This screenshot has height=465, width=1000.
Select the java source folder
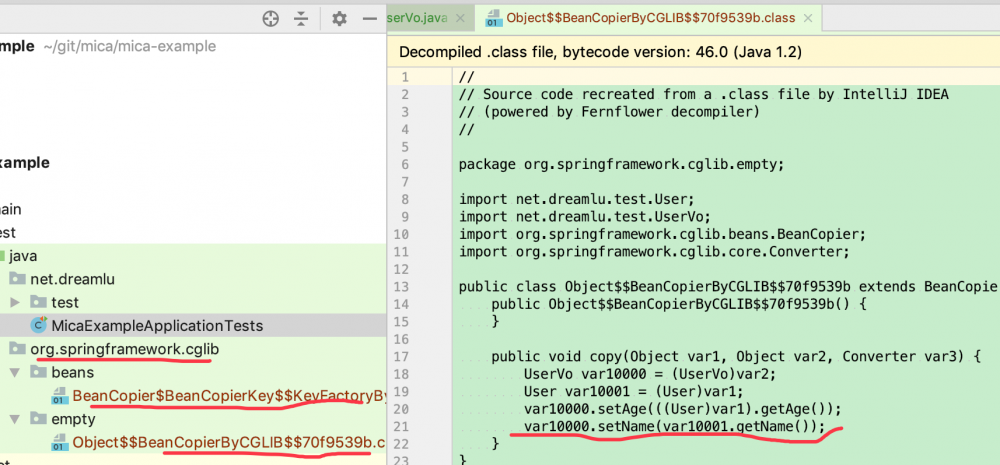(23, 256)
